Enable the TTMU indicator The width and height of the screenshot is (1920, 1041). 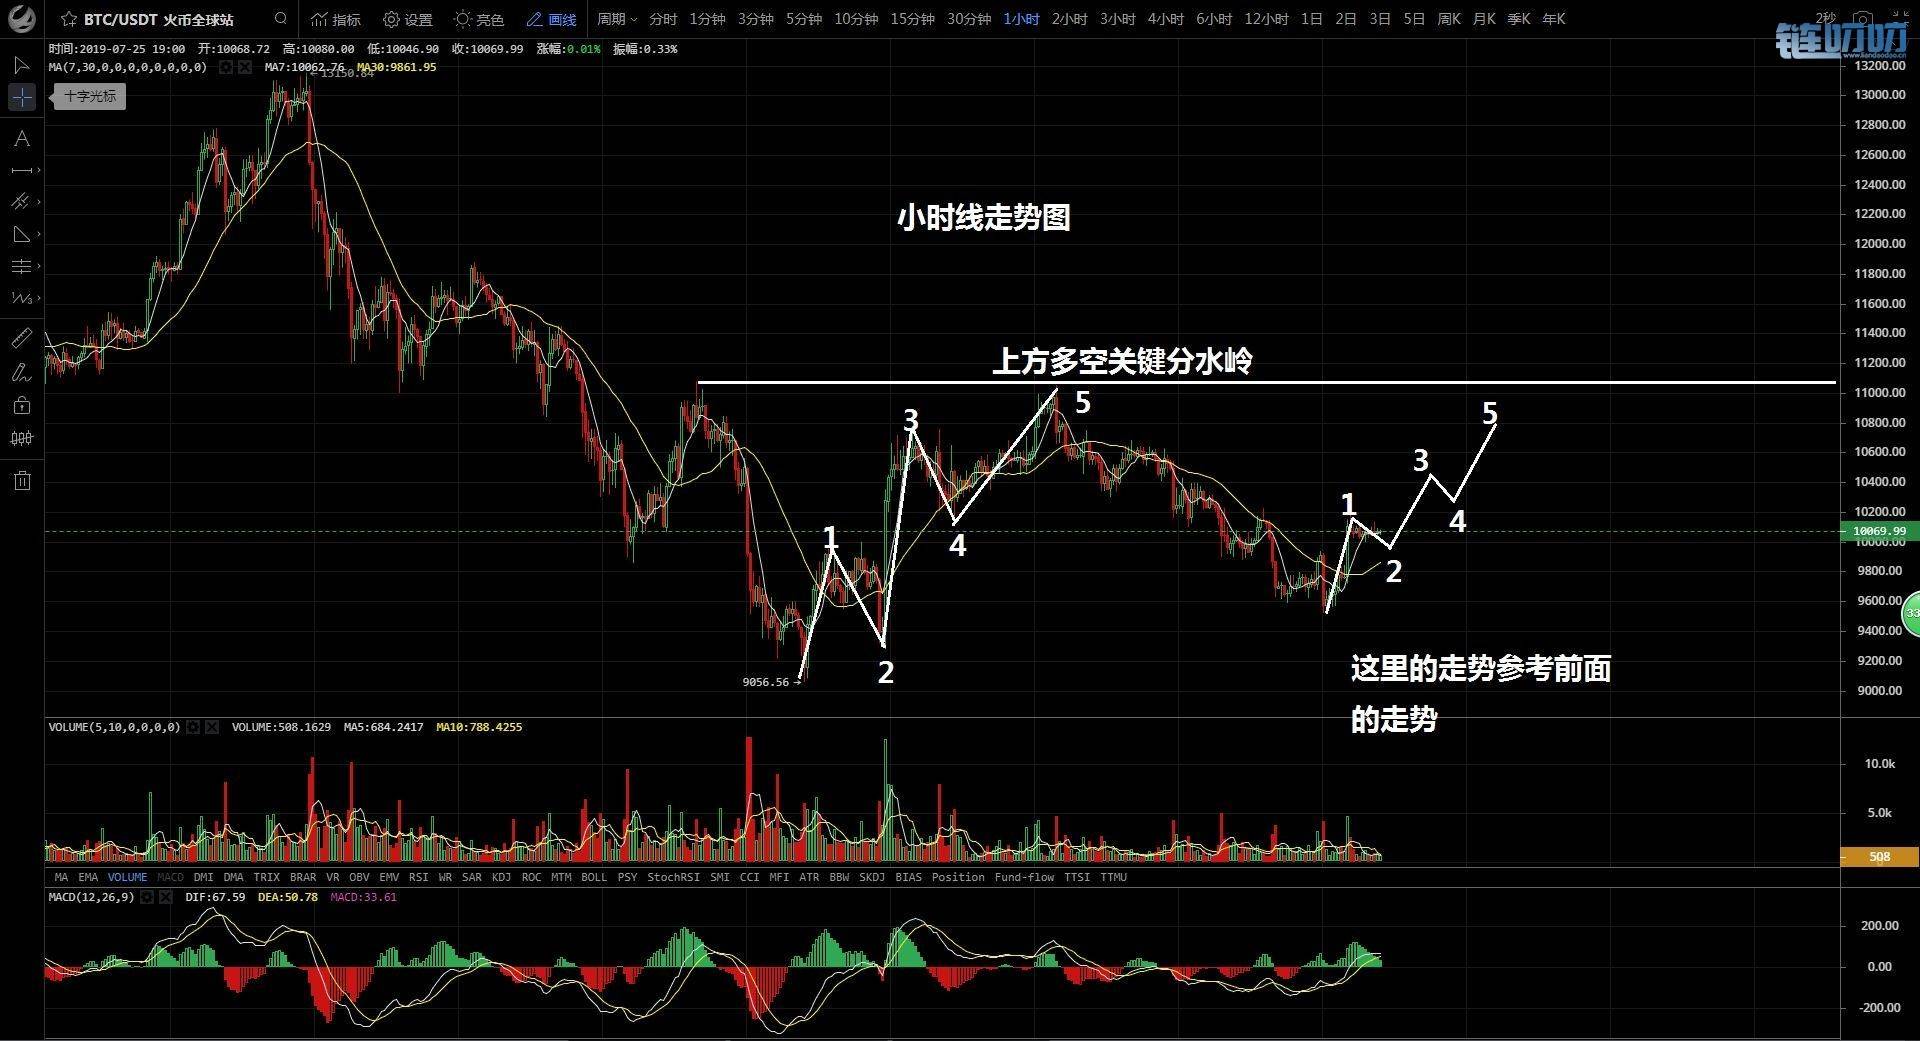pos(1113,877)
